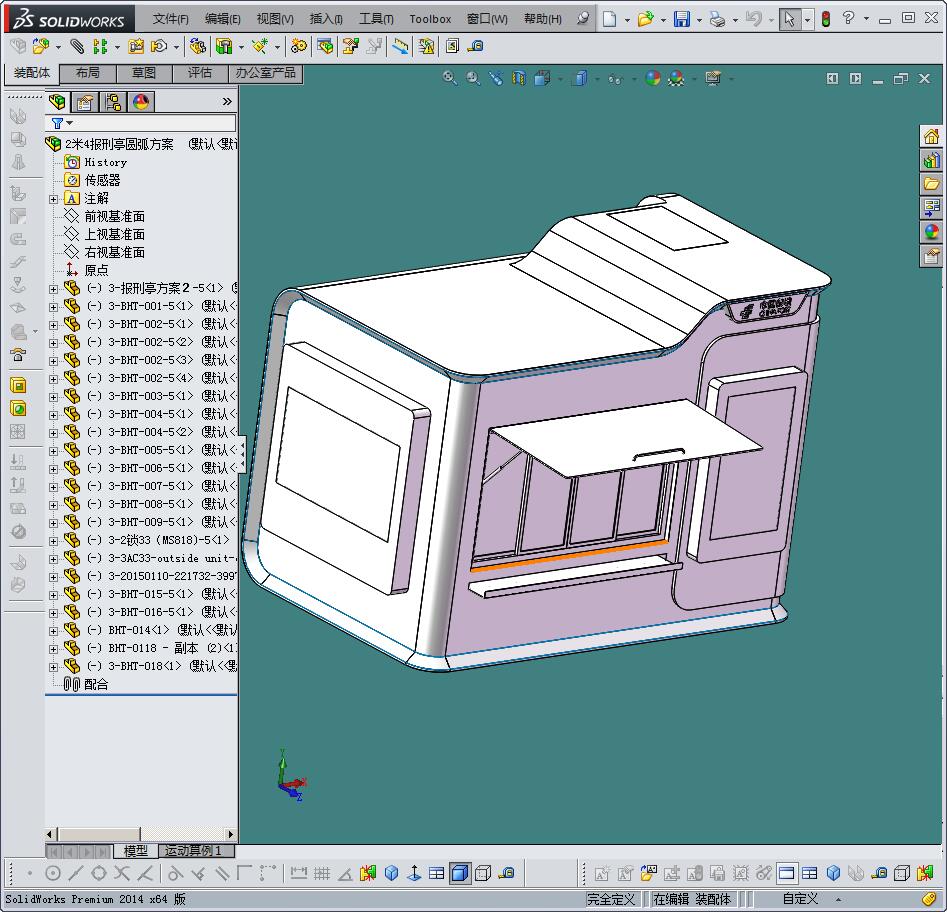Image resolution: width=947 pixels, height=912 pixels.
Task: Switch to the 草图 tab
Action: pos(144,73)
